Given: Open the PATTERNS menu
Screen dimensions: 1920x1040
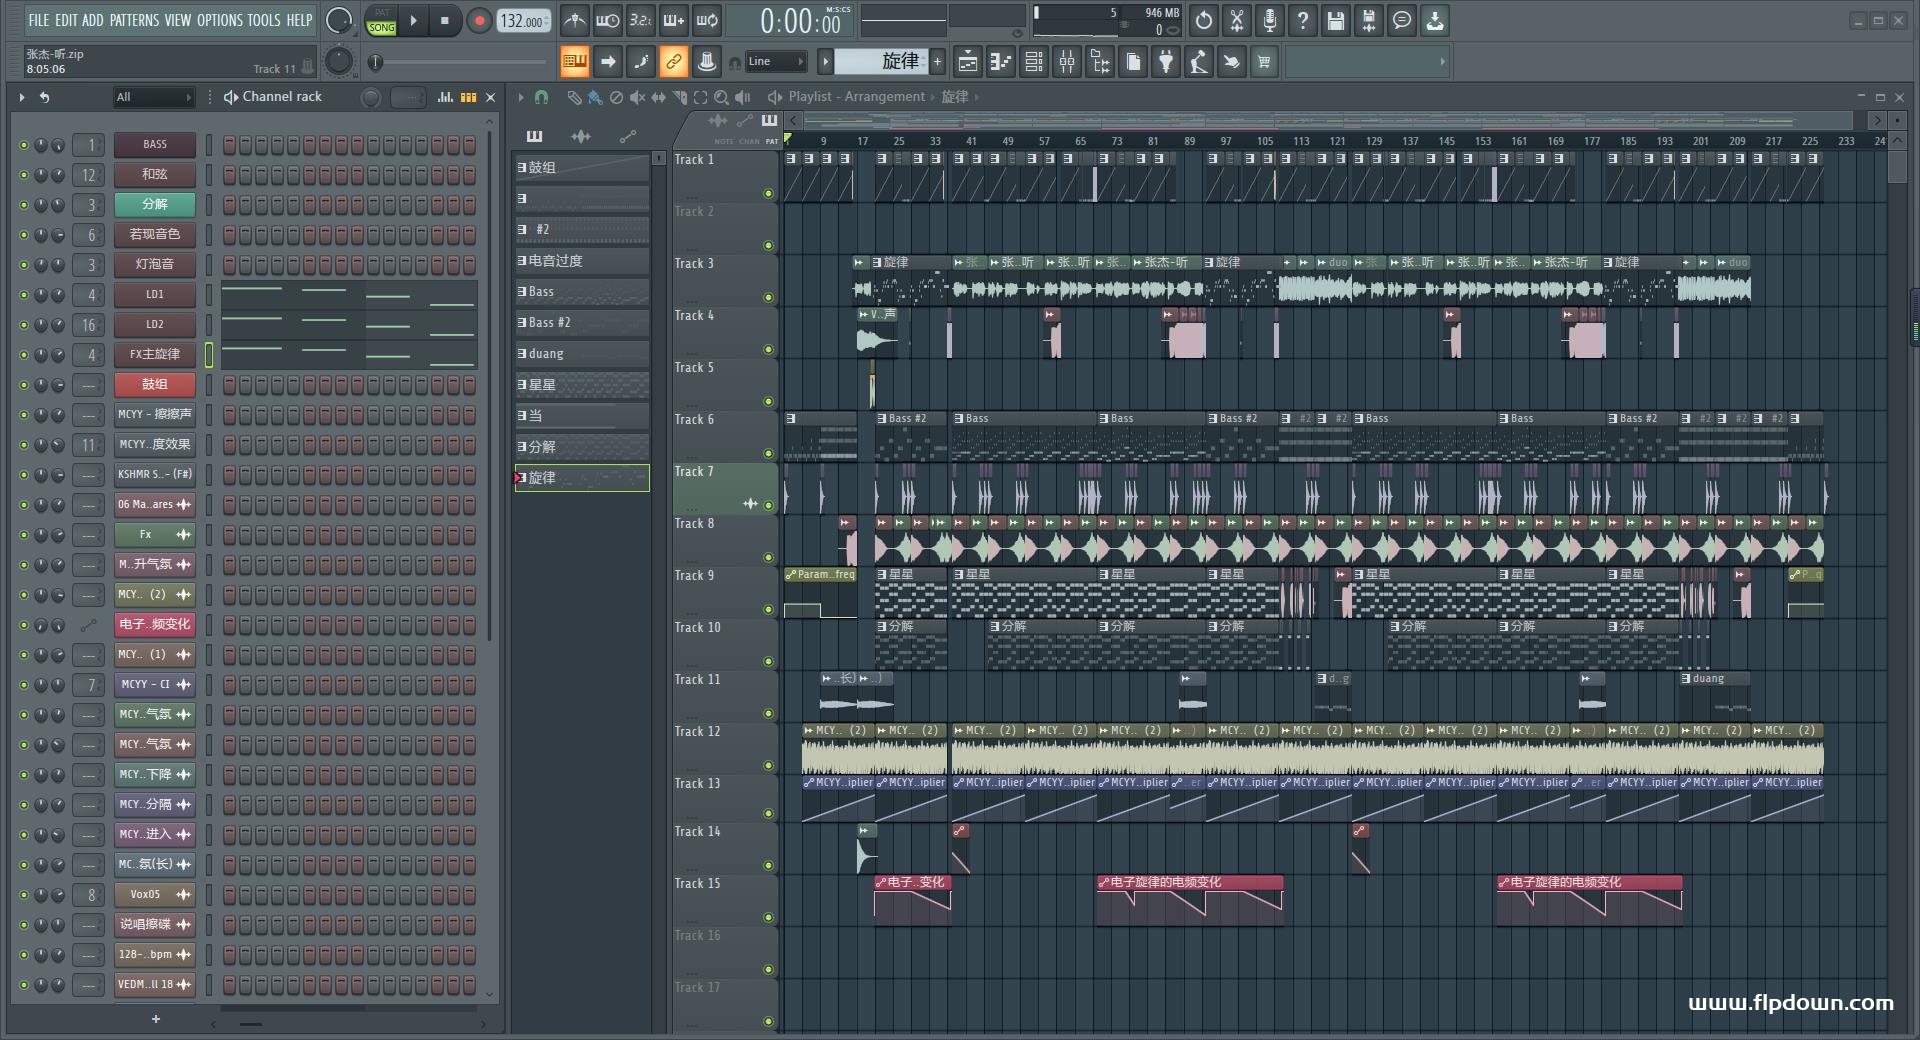Looking at the screenshot, I should coord(134,20).
